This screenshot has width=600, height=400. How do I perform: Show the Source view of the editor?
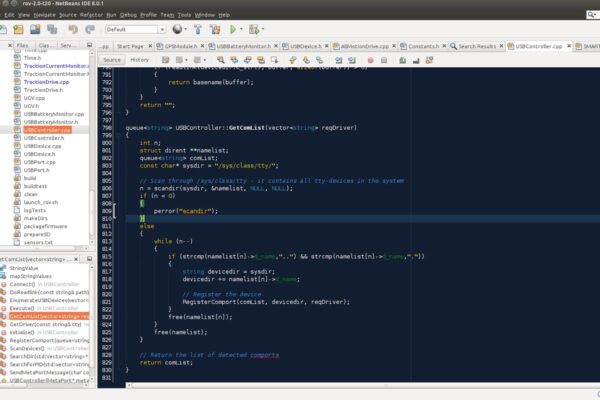pos(112,60)
